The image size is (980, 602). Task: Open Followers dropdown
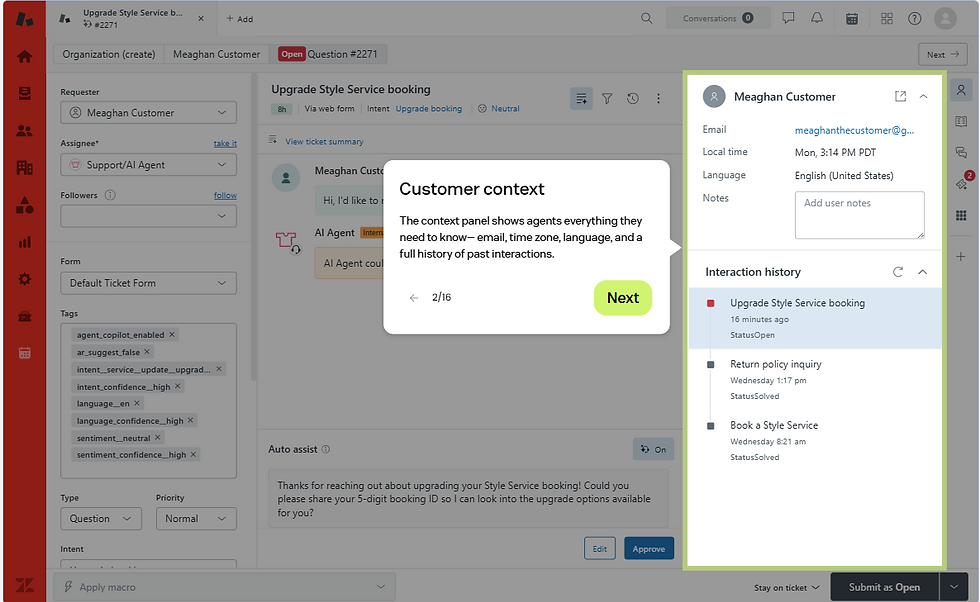pyautogui.click(x=149, y=216)
